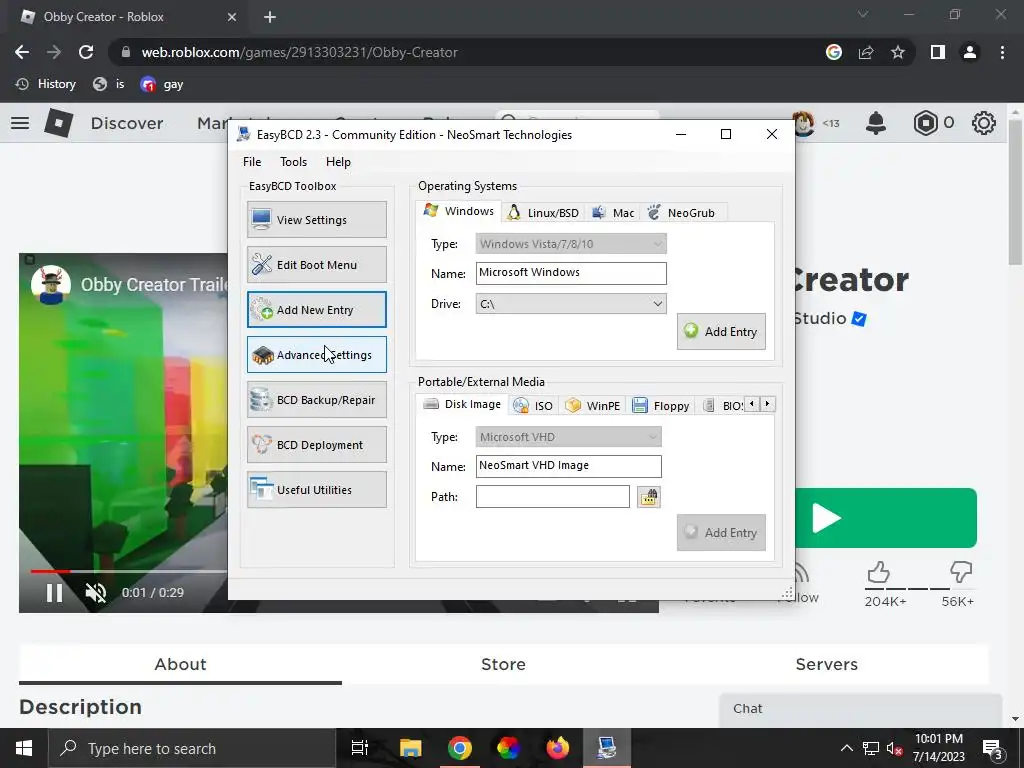
Task: Reload the Chrome page
Action: (86, 52)
